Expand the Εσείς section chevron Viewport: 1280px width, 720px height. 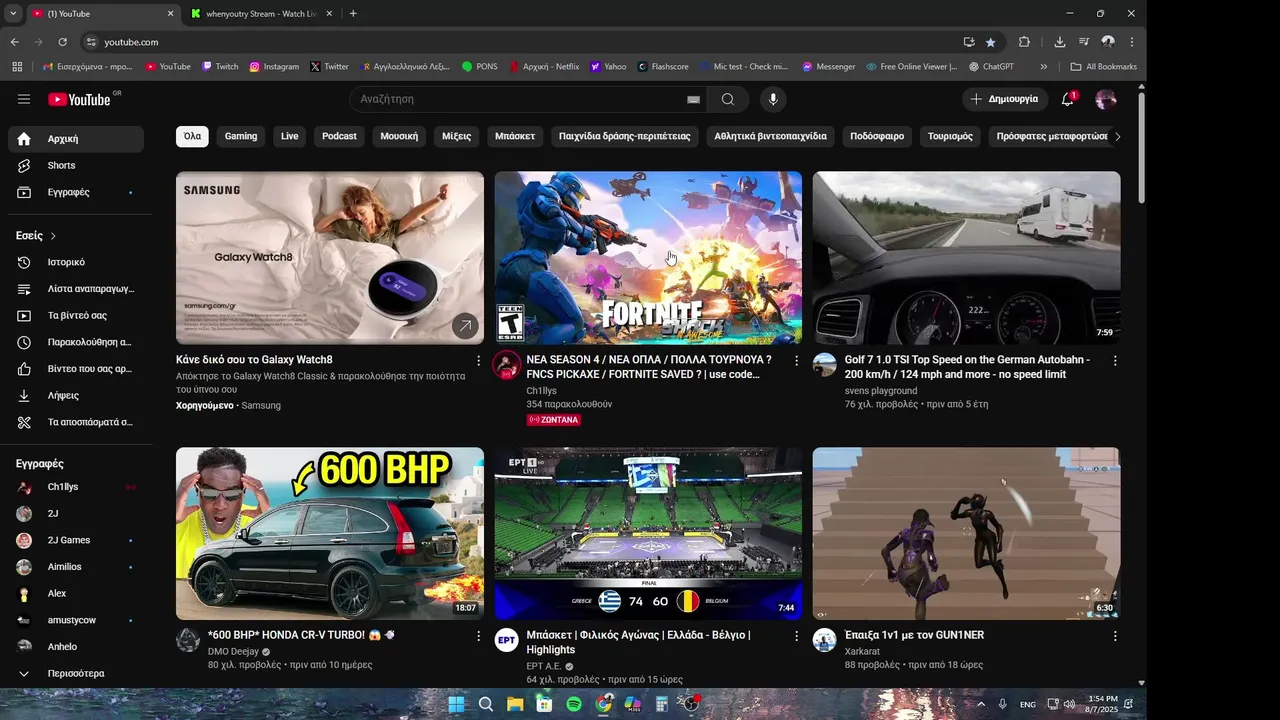coord(53,236)
